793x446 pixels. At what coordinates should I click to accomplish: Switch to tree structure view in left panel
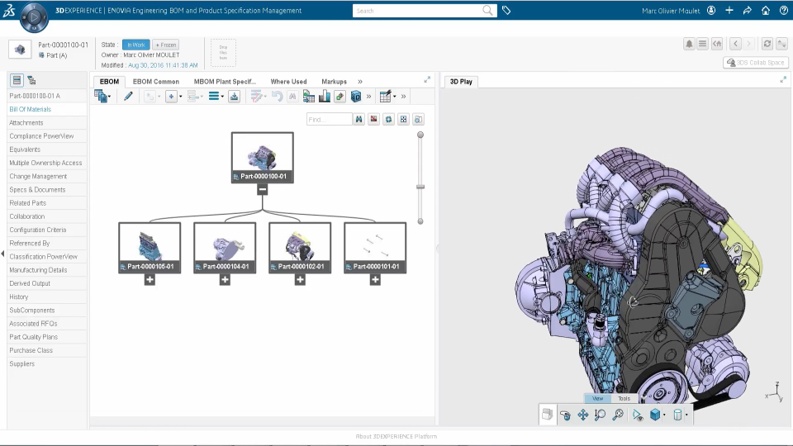[x=32, y=80]
